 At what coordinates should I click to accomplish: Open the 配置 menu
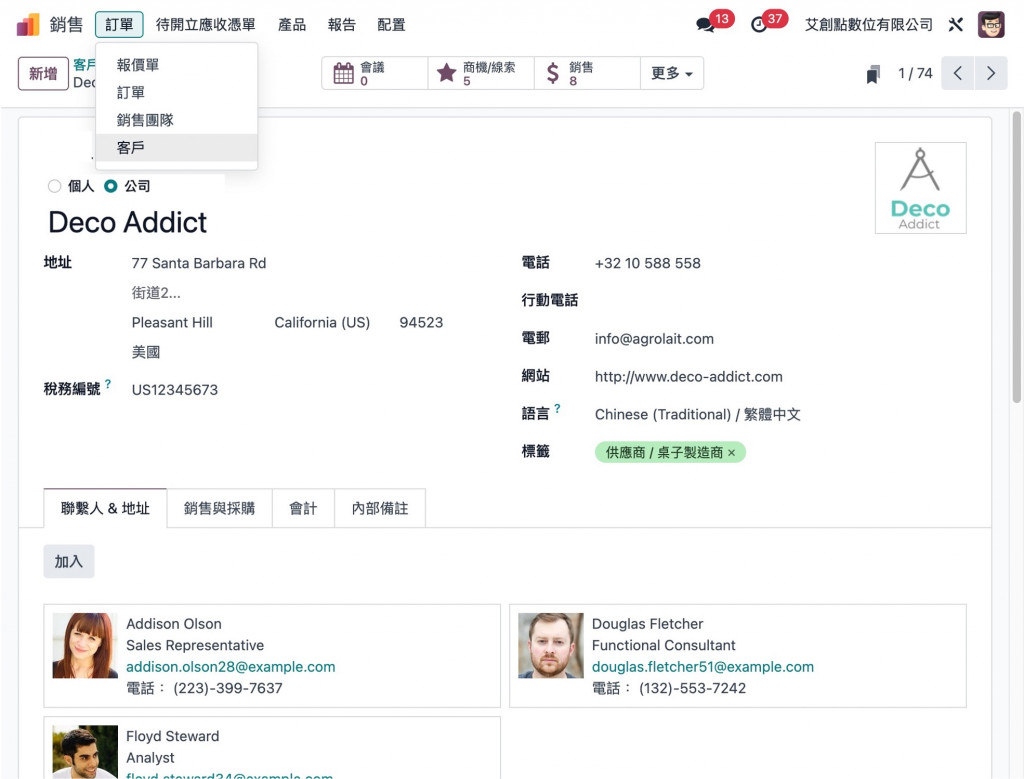click(x=391, y=25)
